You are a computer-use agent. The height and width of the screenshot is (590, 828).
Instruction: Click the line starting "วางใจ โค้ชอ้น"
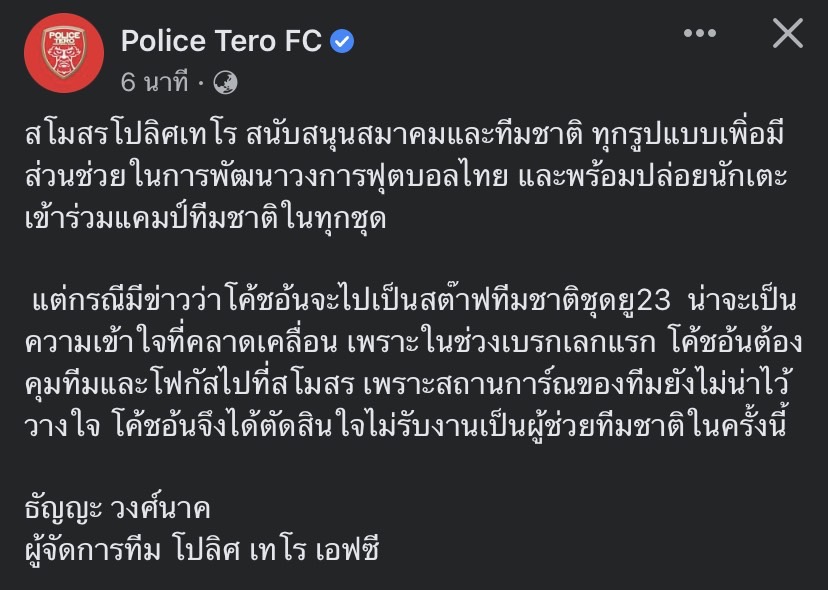[x=406, y=425]
